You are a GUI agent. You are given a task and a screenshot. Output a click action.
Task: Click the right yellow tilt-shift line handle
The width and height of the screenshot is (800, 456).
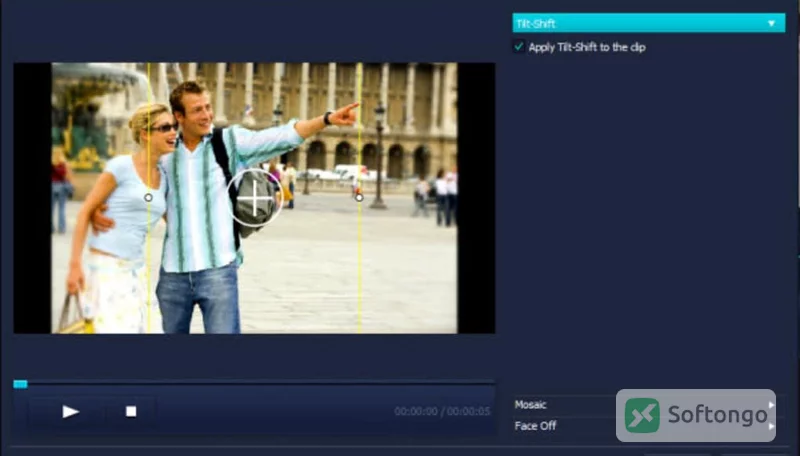pos(359,197)
